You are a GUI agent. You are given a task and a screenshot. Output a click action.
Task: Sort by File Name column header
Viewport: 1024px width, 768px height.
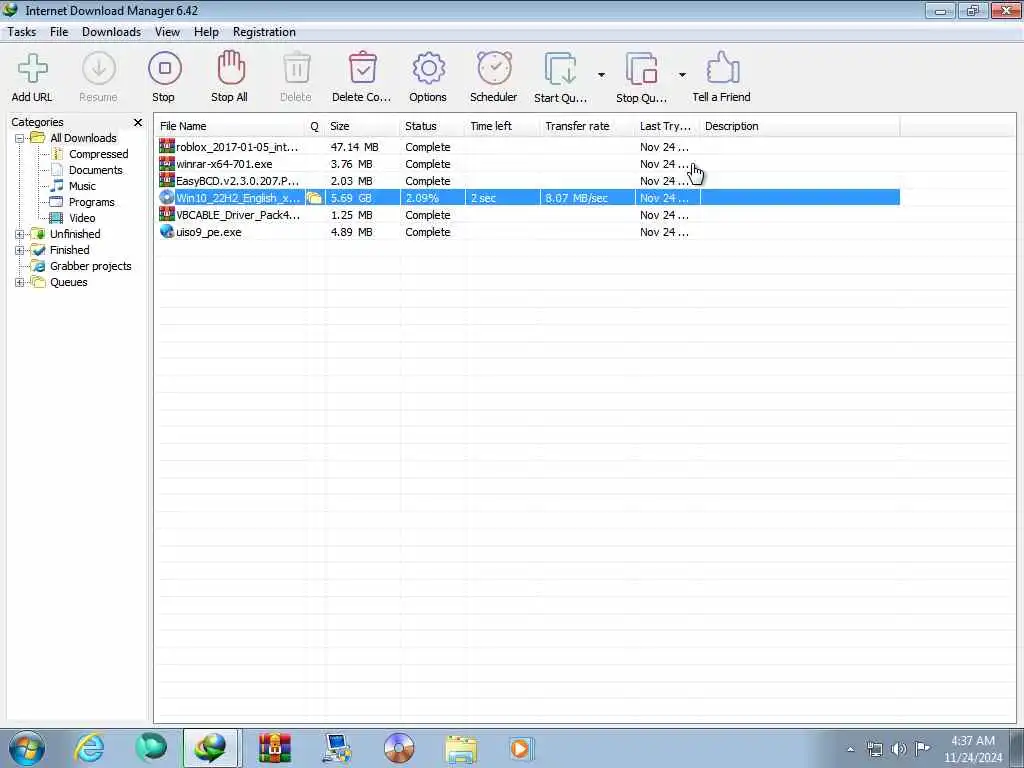tap(231, 126)
